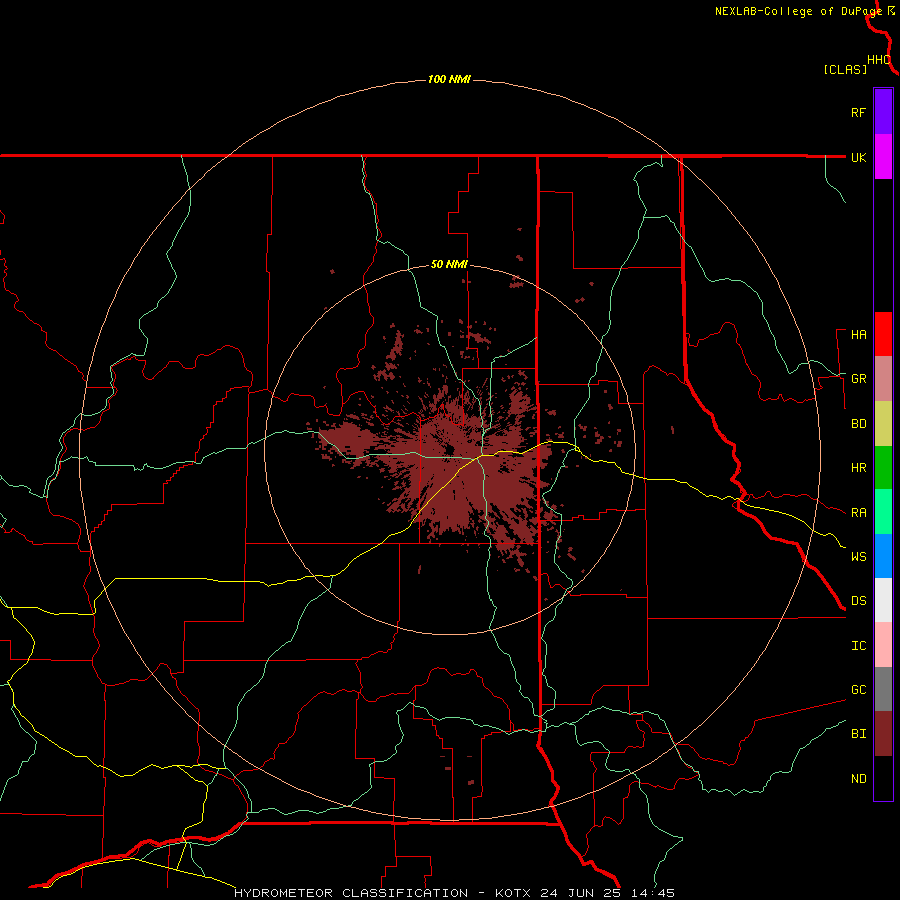Click the RA legend label
The width and height of the screenshot is (900, 900).
coord(858,513)
